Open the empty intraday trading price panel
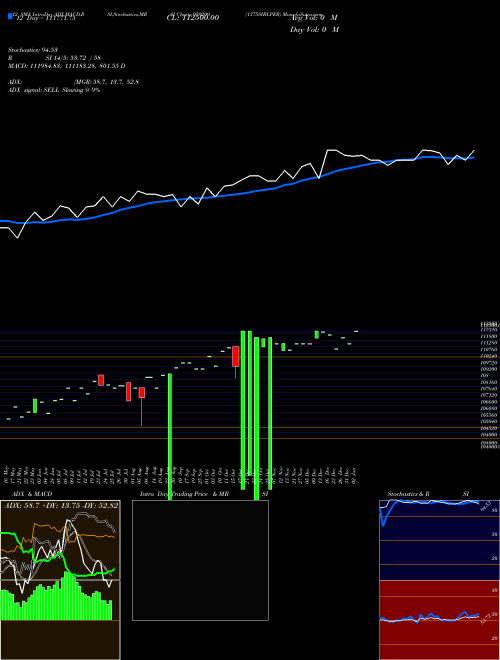Image resolution: width=500 pixels, height=660 pixels. 200,560
